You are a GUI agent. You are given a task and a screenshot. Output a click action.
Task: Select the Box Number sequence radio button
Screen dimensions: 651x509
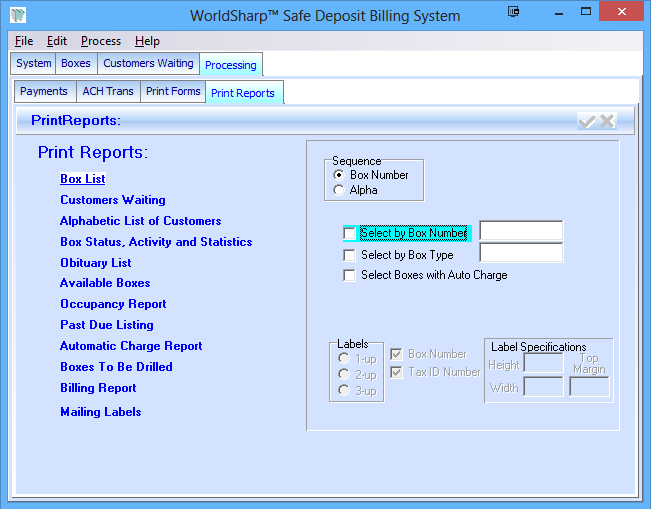tap(340, 175)
